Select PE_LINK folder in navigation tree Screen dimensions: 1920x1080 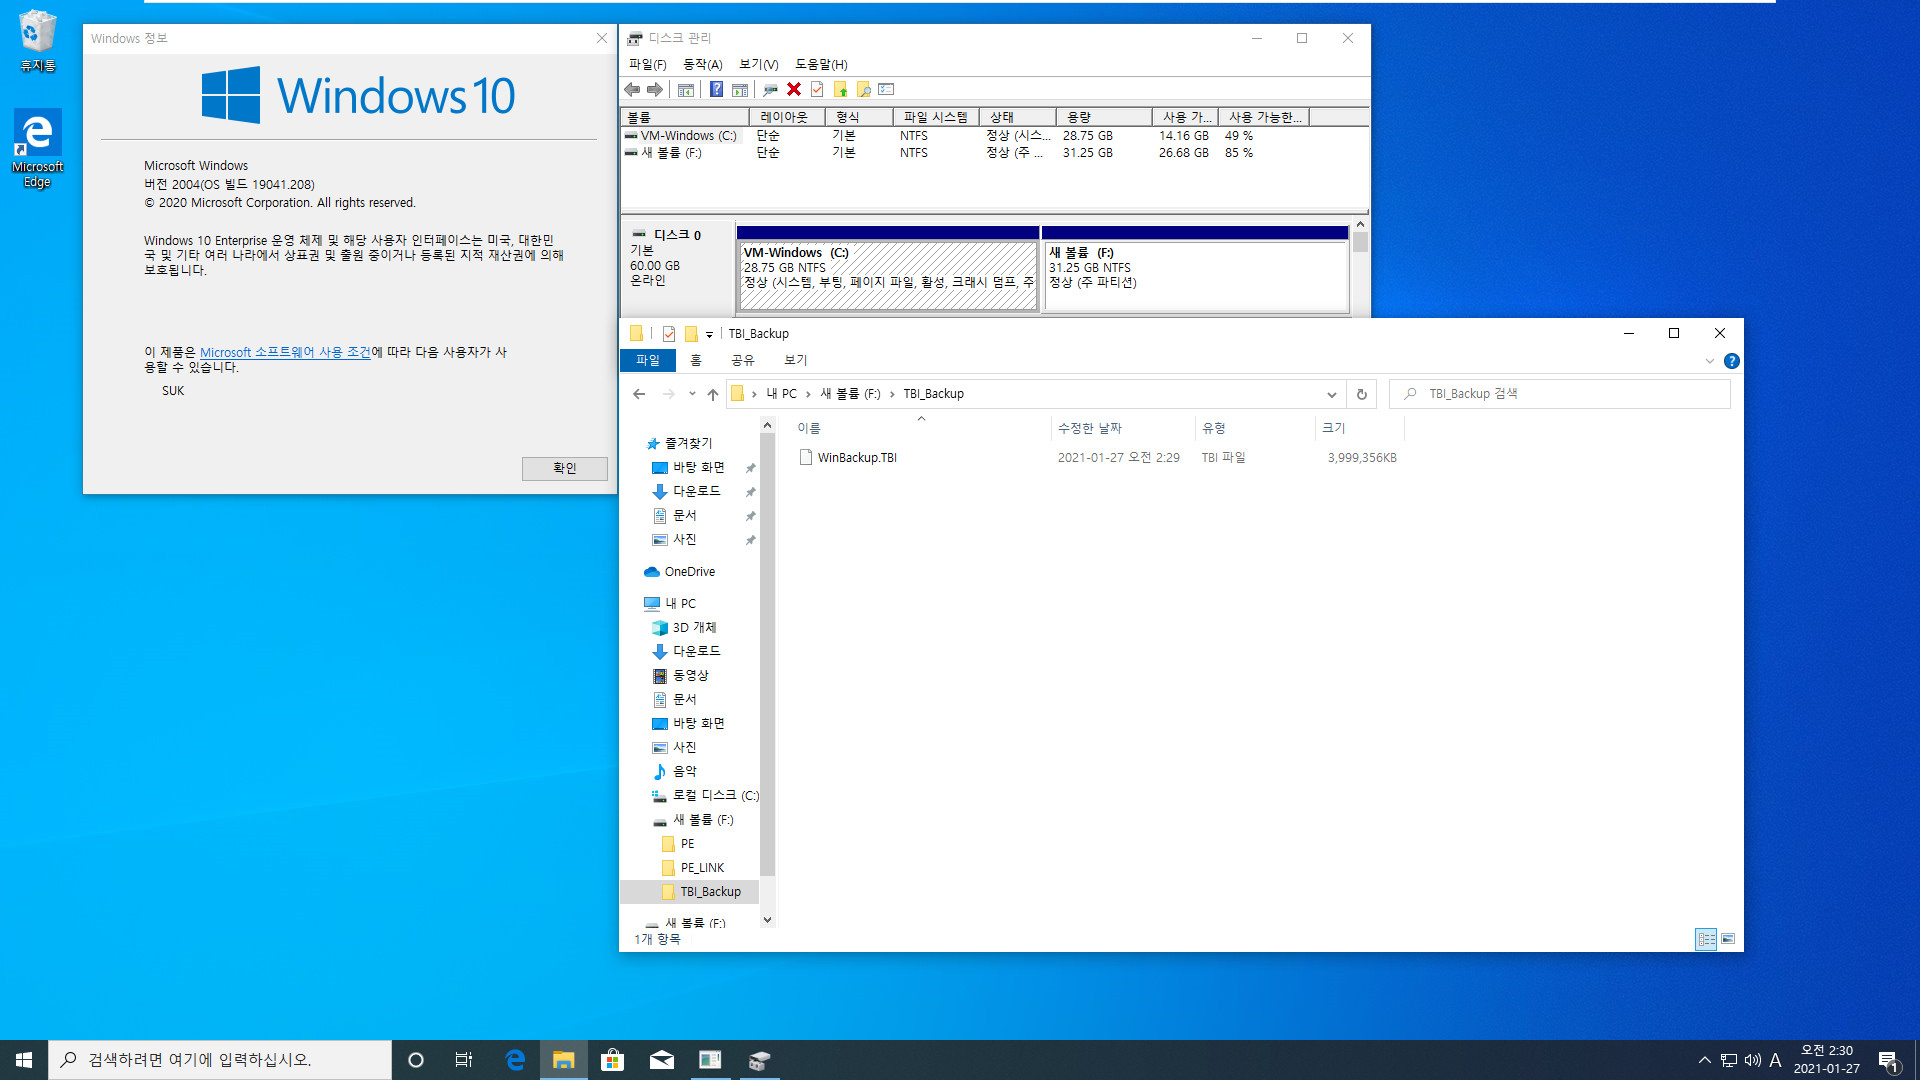(x=702, y=868)
